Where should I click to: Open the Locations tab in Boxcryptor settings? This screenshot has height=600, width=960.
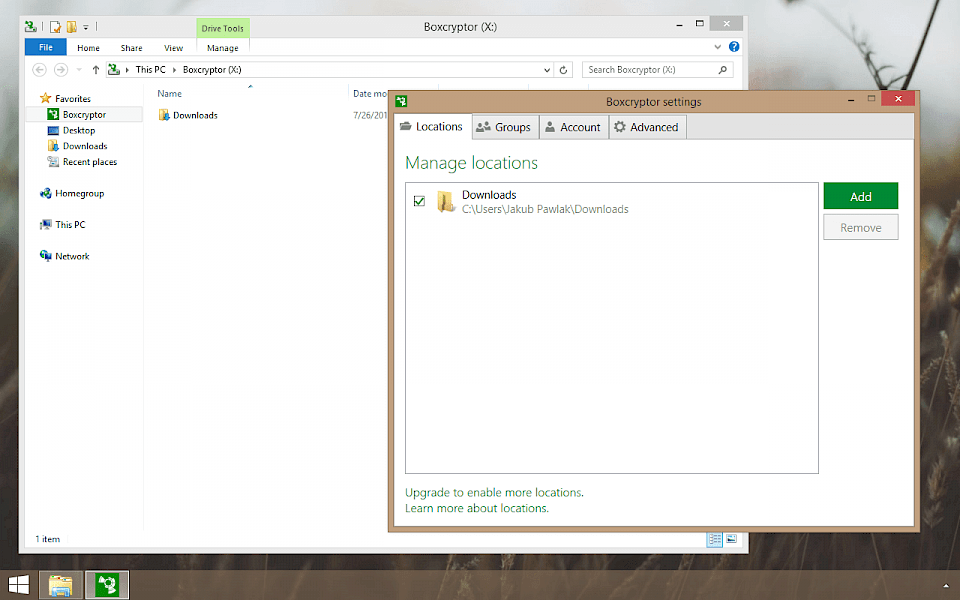coord(433,127)
